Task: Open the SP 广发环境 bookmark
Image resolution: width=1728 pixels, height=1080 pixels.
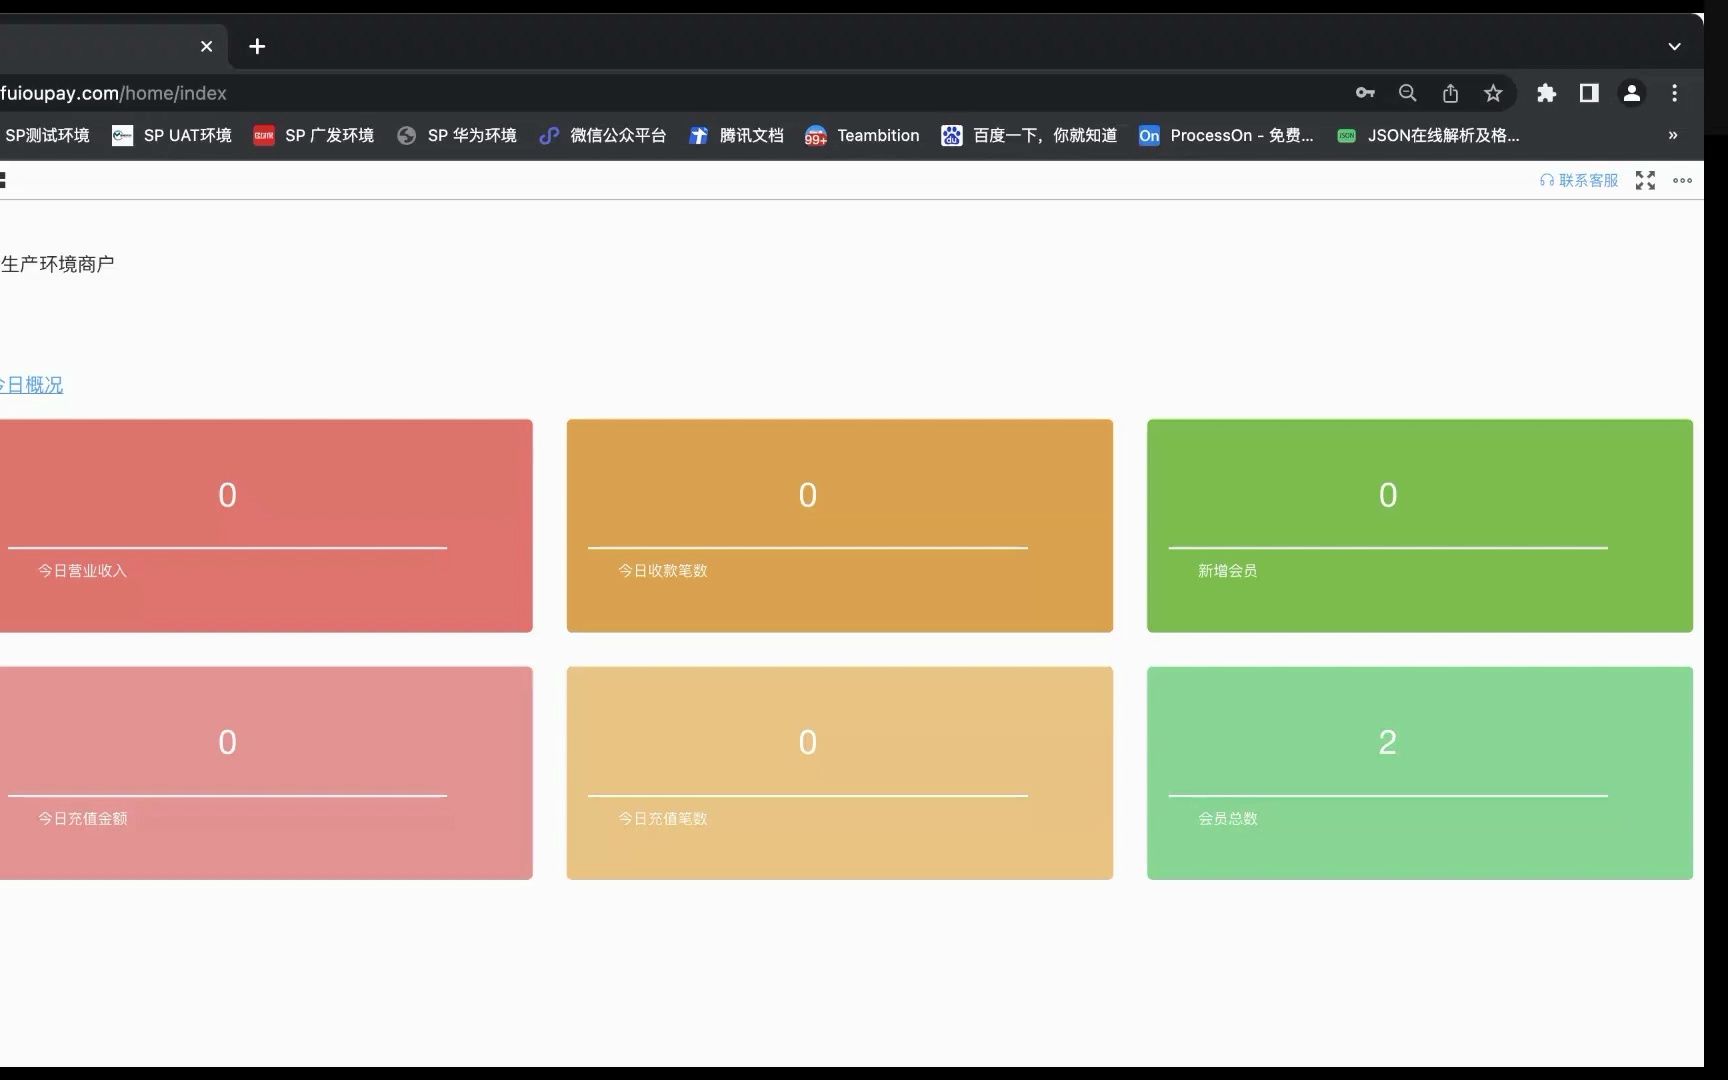Action: point(314,135)
